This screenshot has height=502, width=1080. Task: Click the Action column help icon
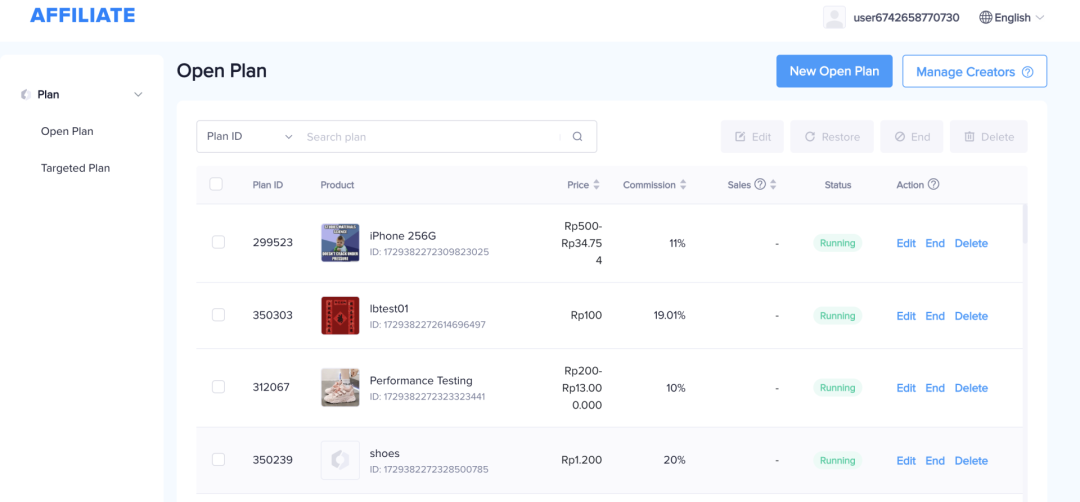(934, 185)
